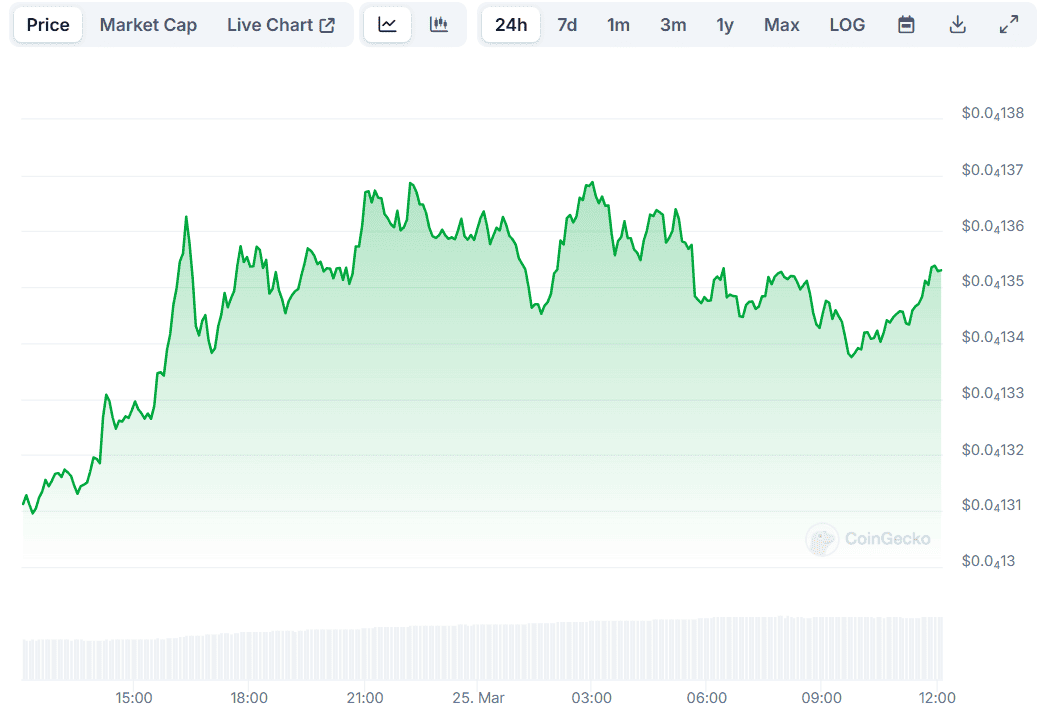Click the volume bars area under the chart
Image resolution: width=1040 pixels, height=716 pixels.
point(482,648)
